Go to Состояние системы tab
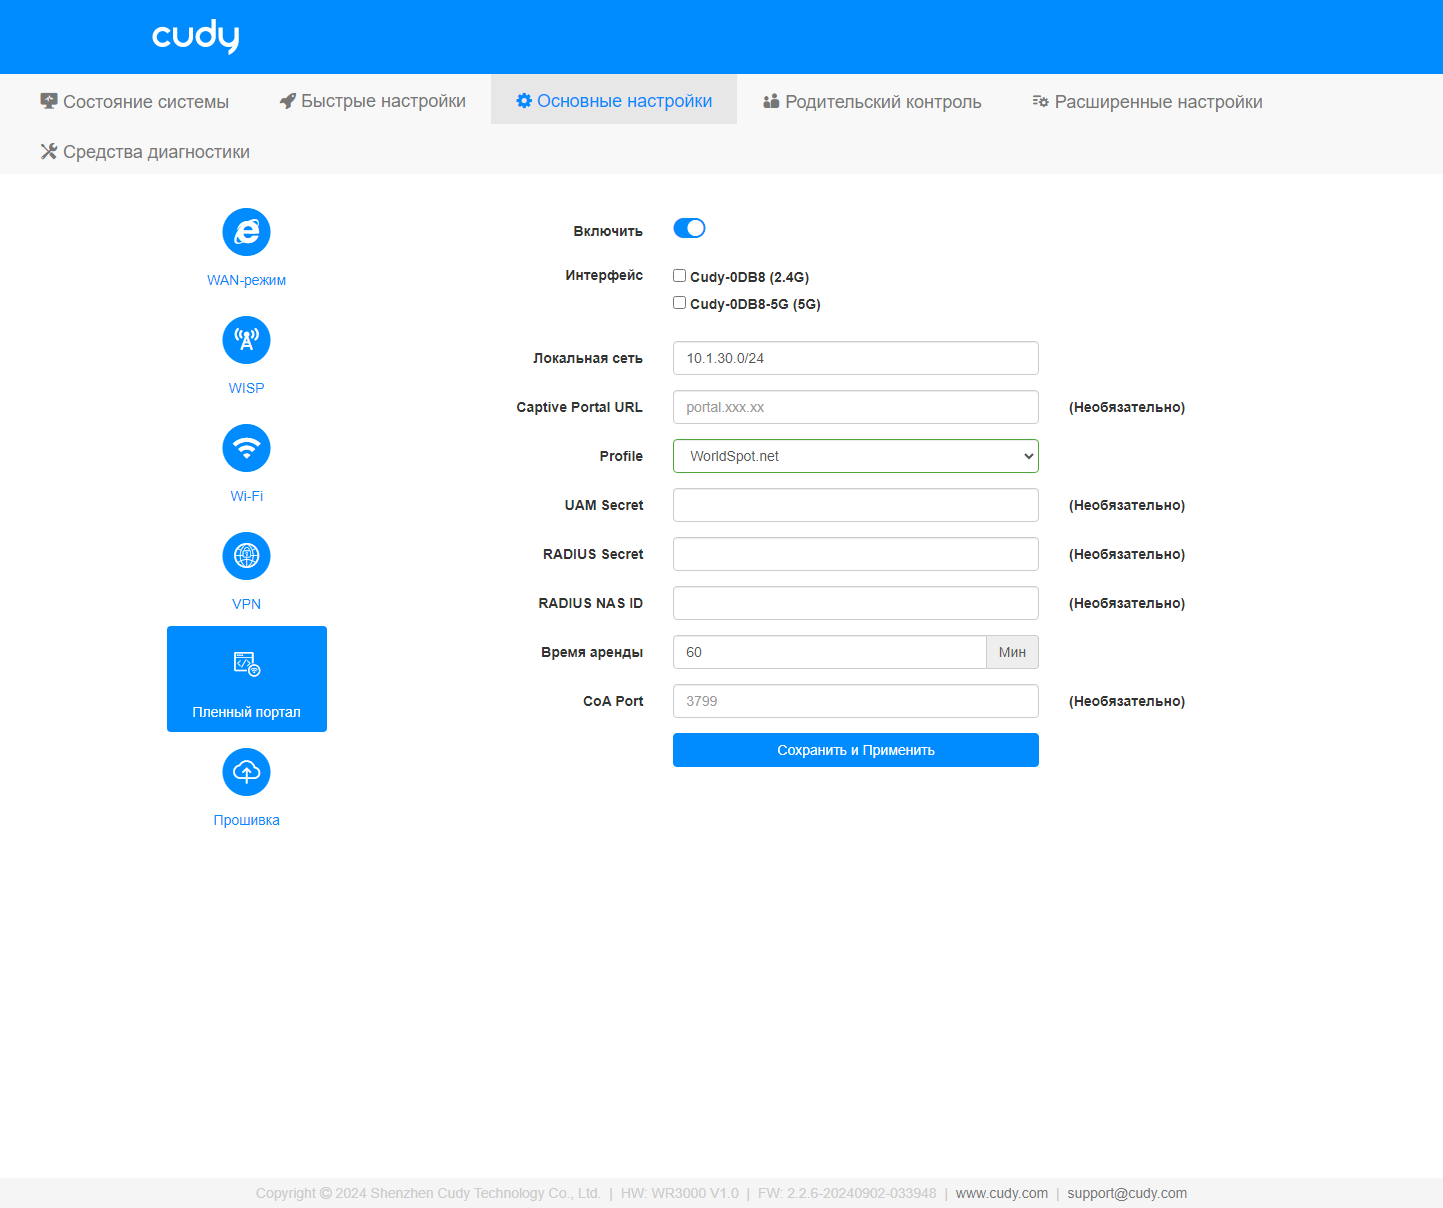 click(135, 101)
